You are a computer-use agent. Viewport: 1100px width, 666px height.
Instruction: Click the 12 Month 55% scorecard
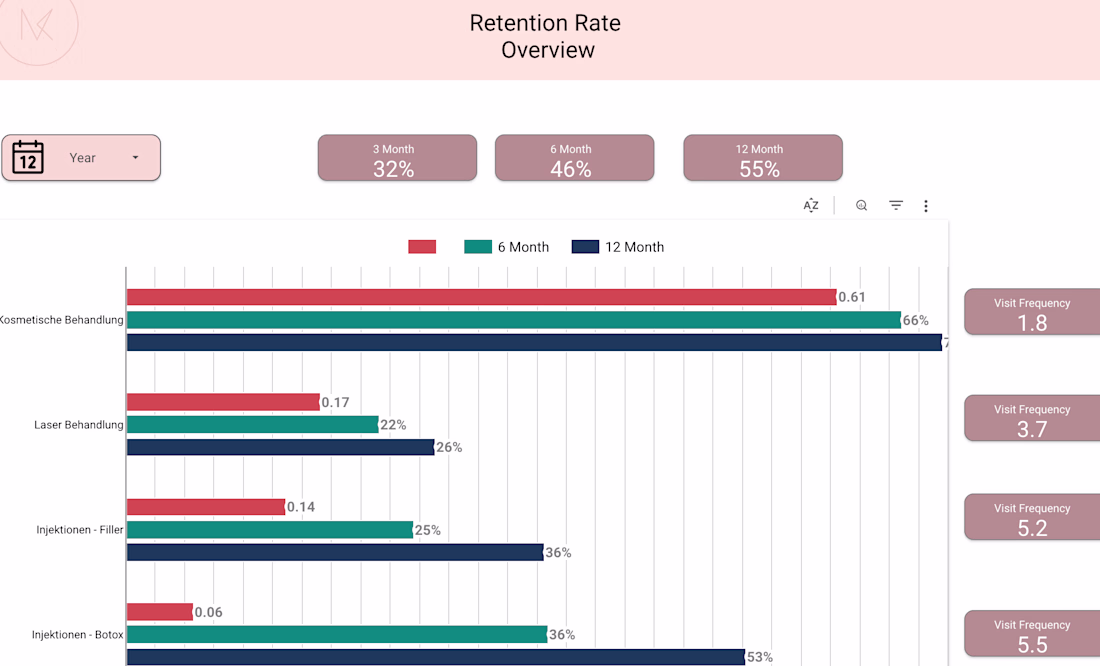[x=762, y=158]
